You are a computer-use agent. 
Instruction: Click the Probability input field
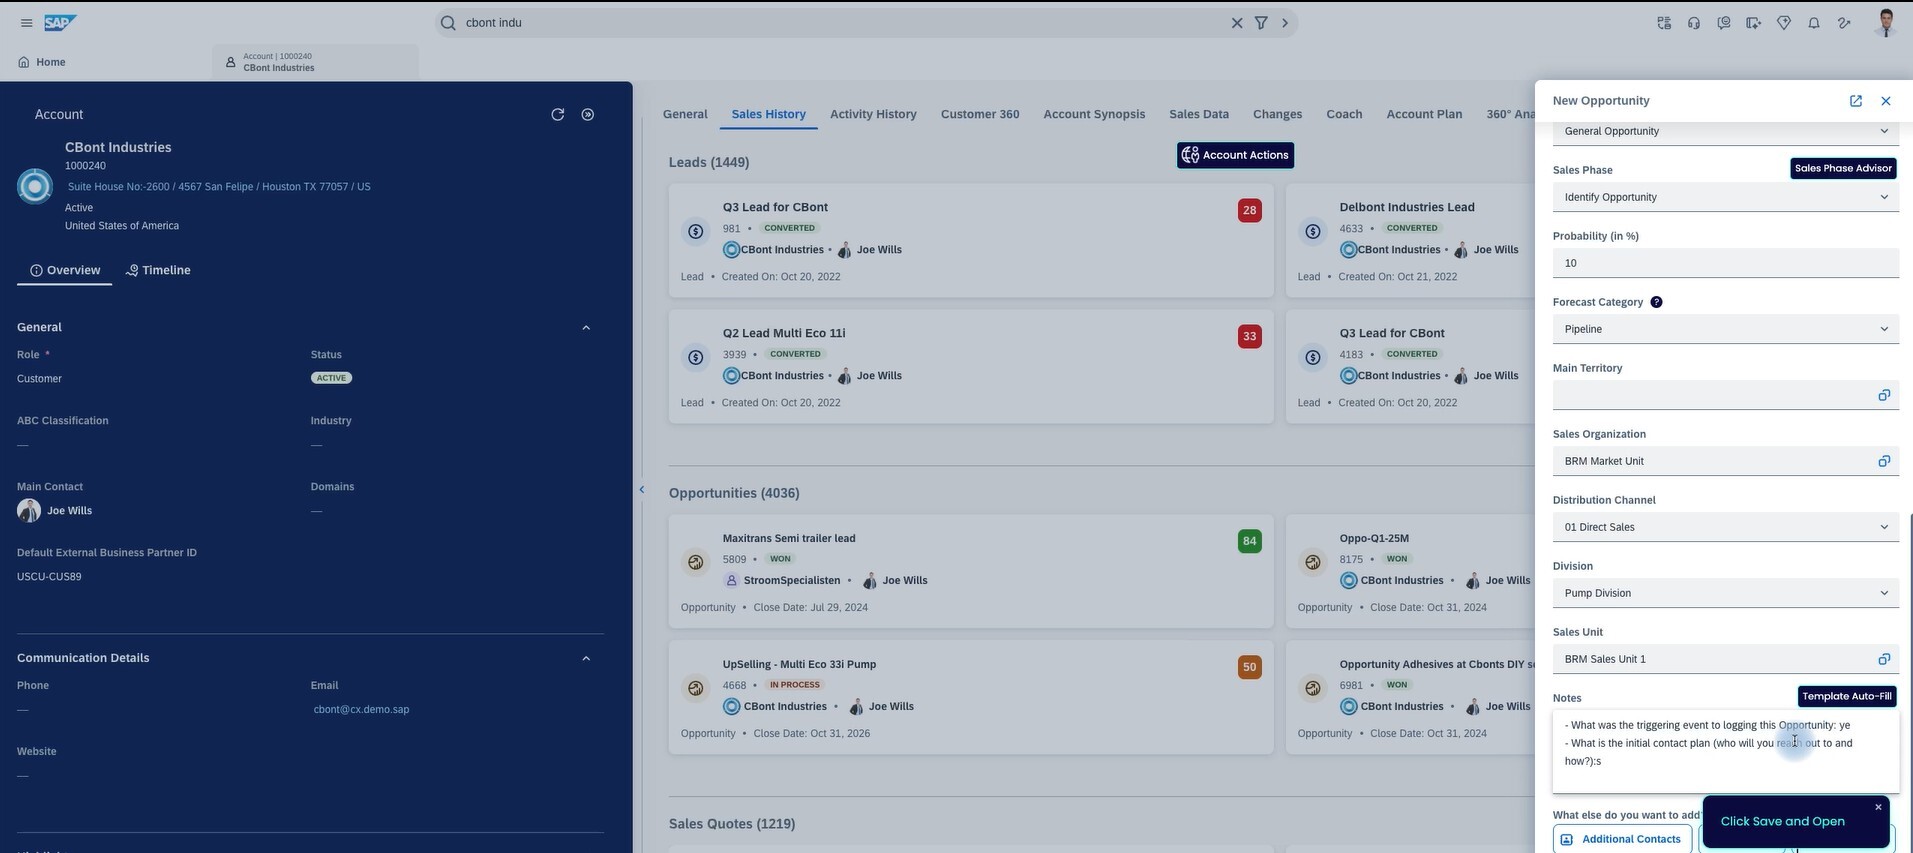[x=1725, y=263]
